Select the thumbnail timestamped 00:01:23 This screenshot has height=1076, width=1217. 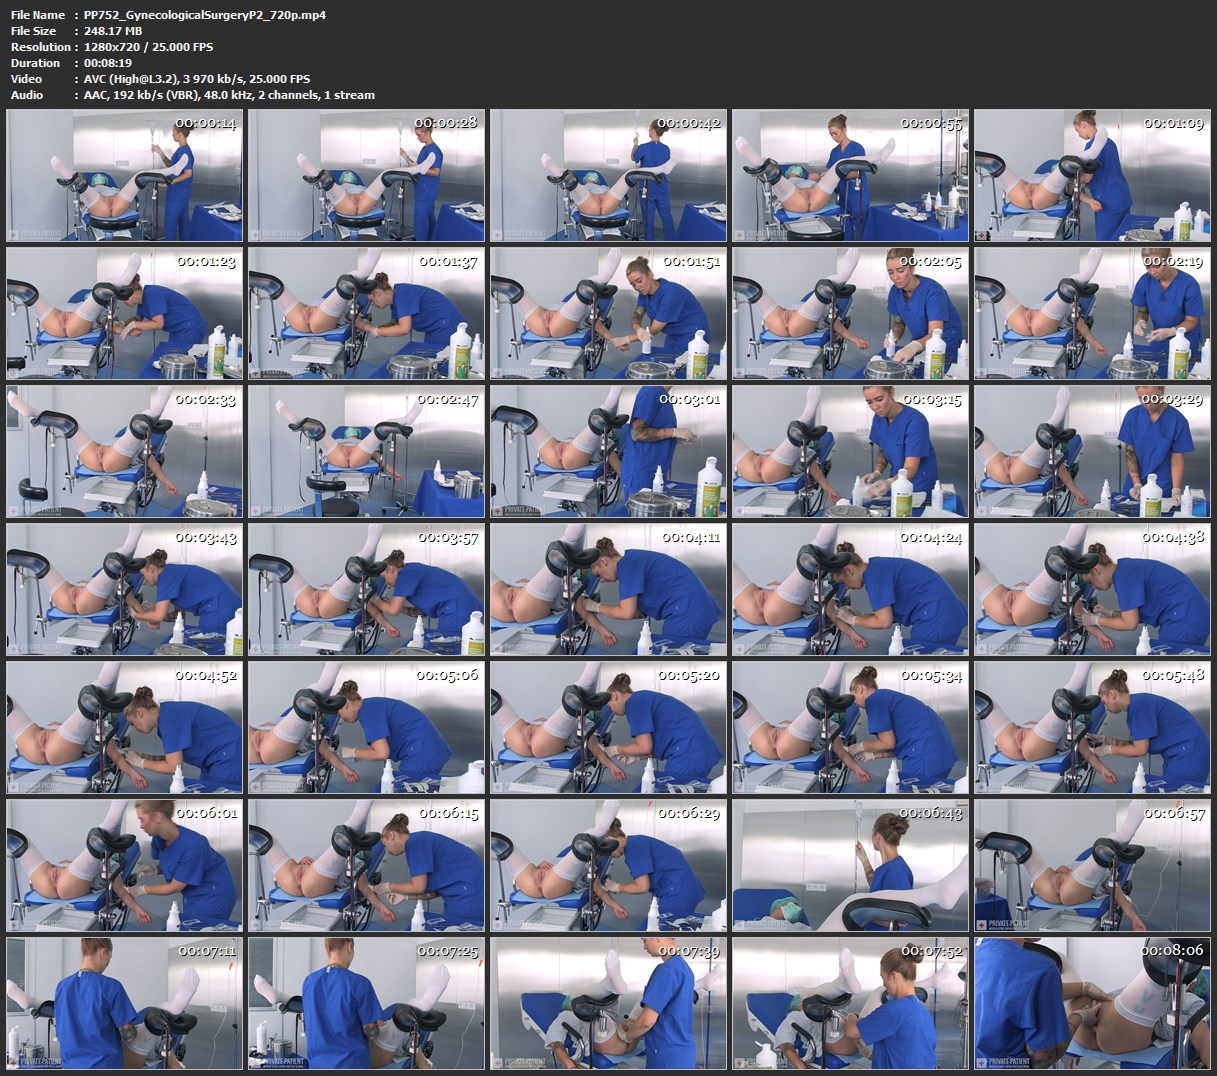click(124, 314)
